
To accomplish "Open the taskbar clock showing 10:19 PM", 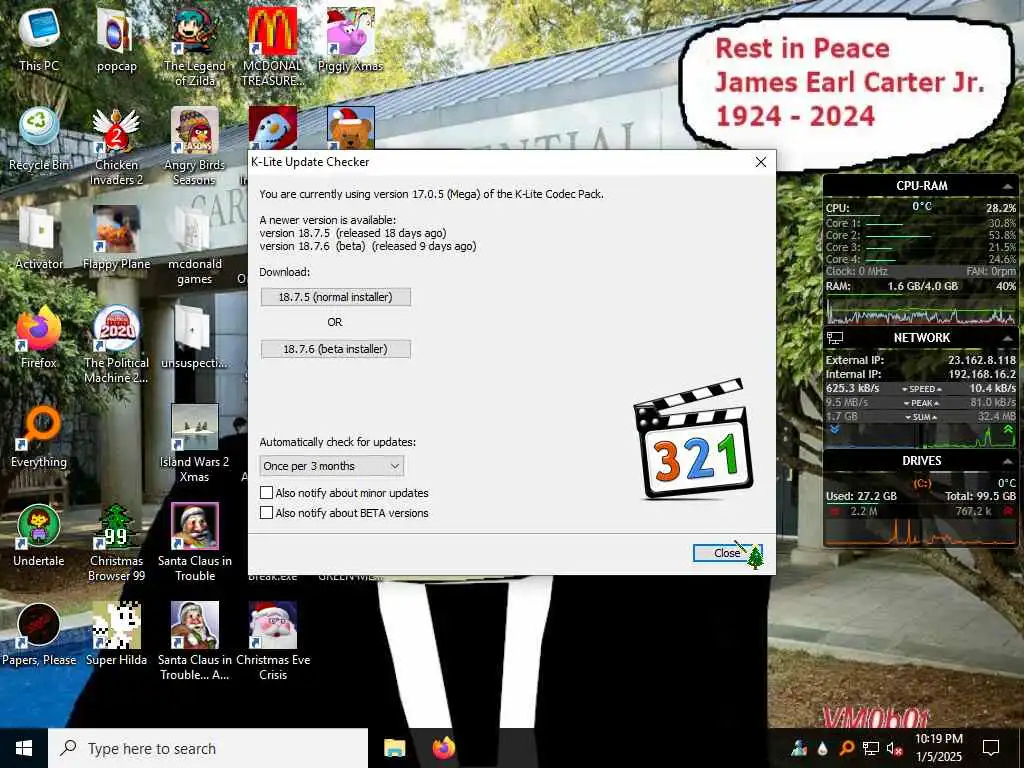I will point(938,748).
